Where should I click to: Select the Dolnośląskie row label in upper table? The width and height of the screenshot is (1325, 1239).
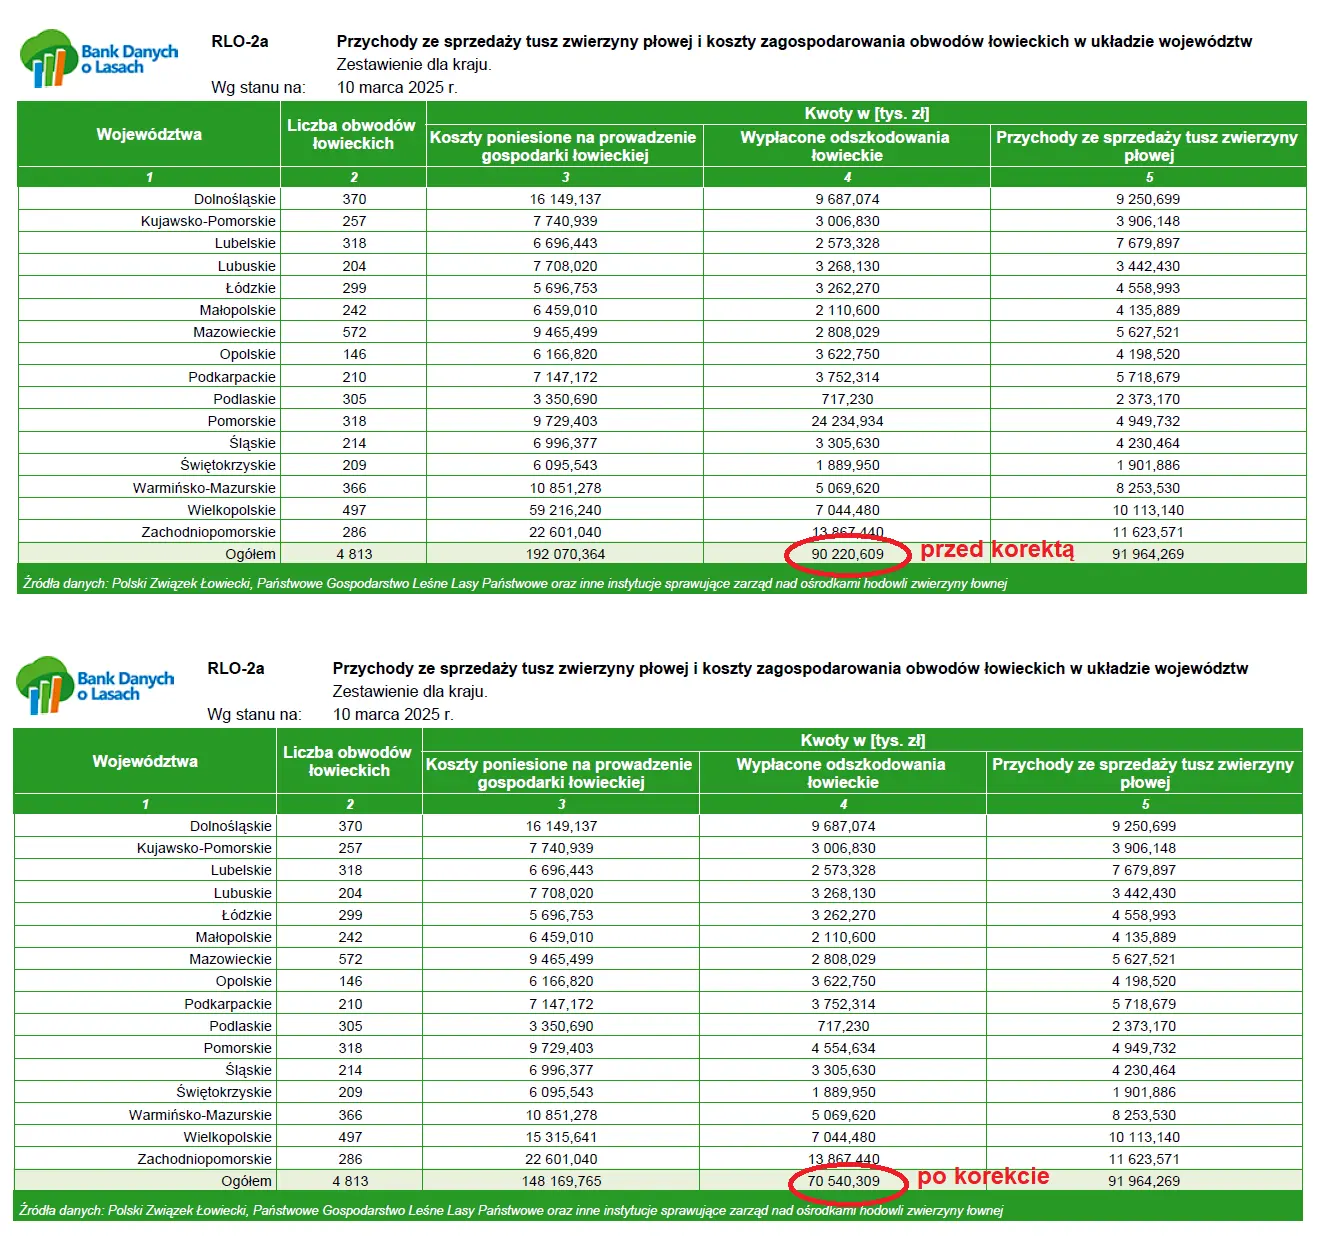coord(235,199)
